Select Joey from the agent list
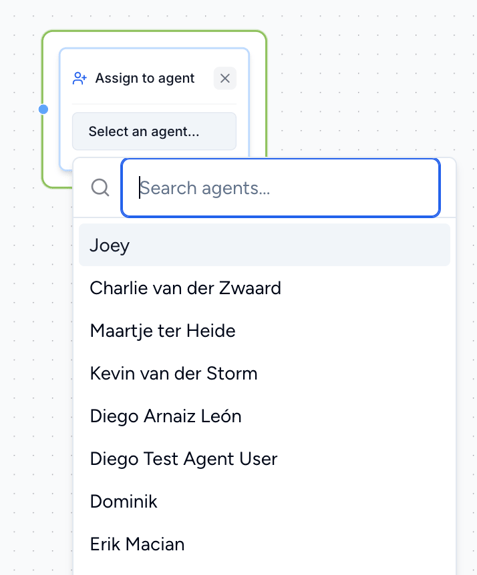Image resolution: width=477 pixels, height=575 pixels. pos(264,245)
